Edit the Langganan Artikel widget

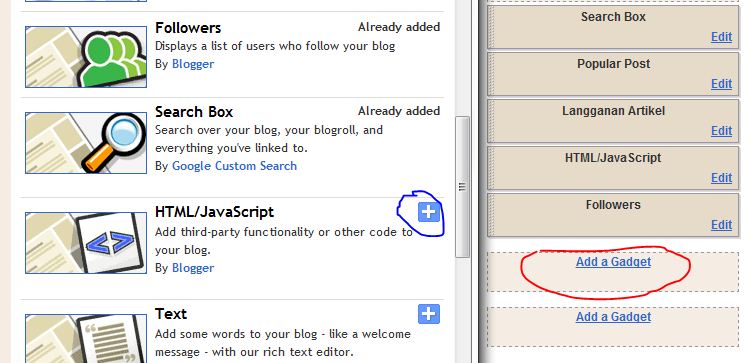point(721,131)
